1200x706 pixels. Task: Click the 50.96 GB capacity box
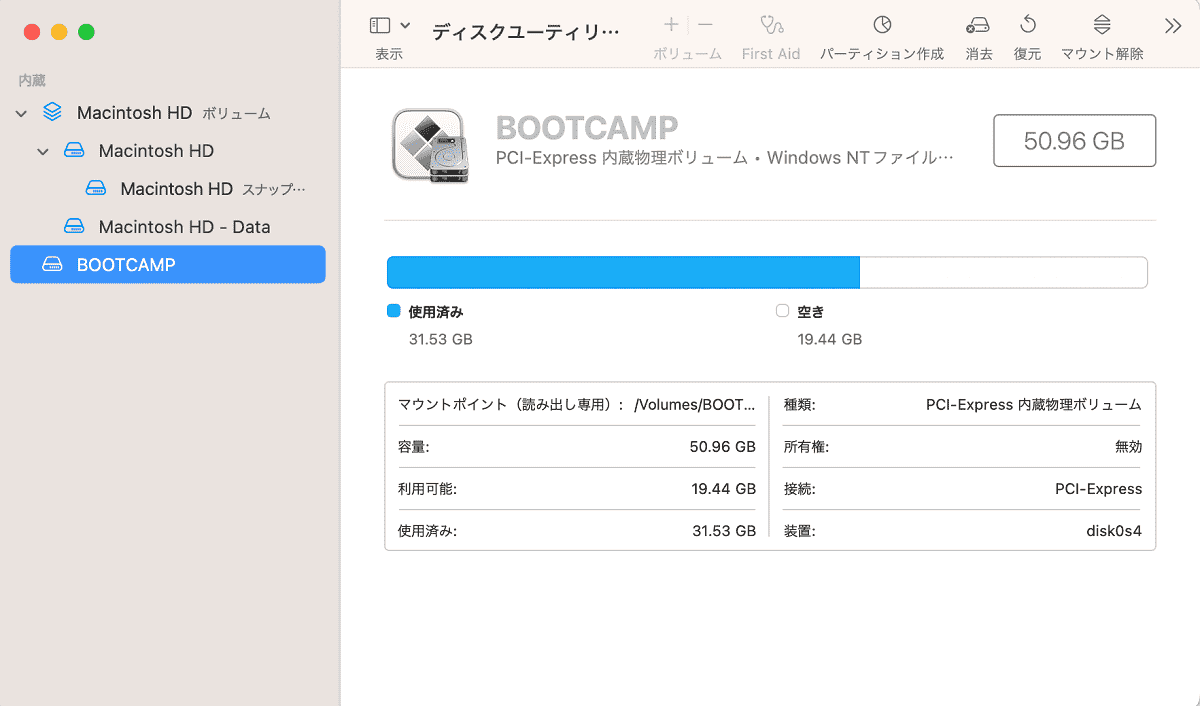tap(1074, 141)
